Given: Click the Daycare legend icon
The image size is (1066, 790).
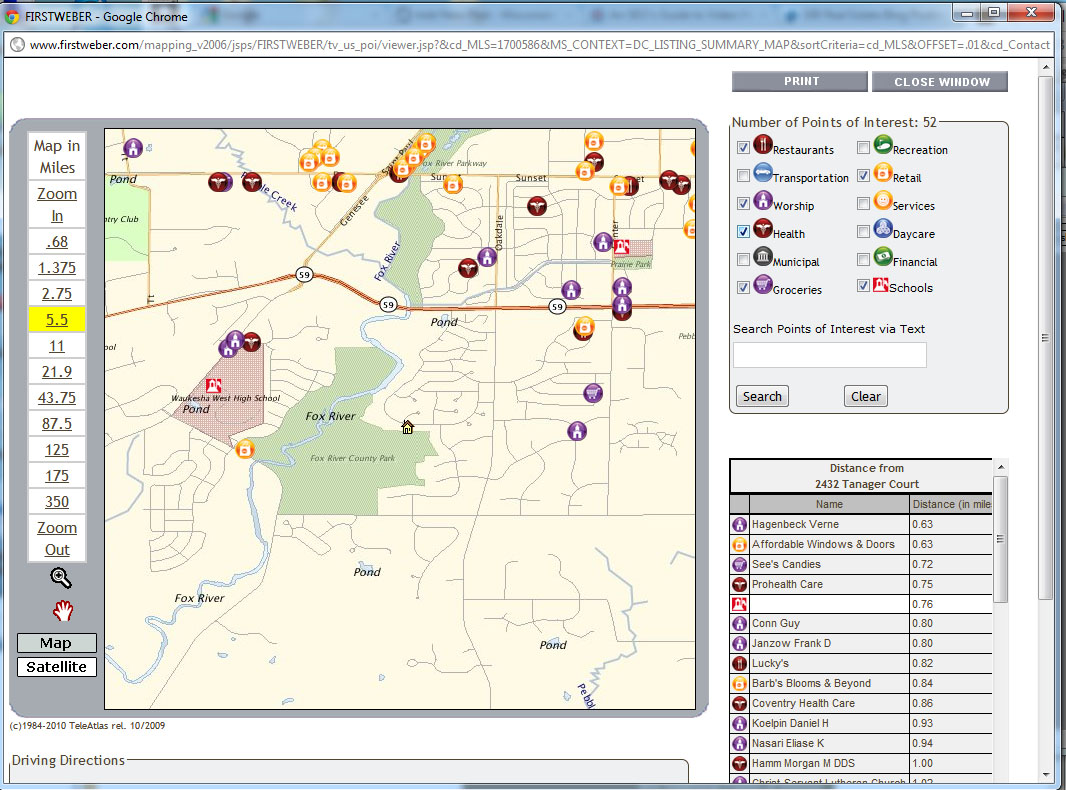Looking at the screenshot, I should tap(882, 228).
